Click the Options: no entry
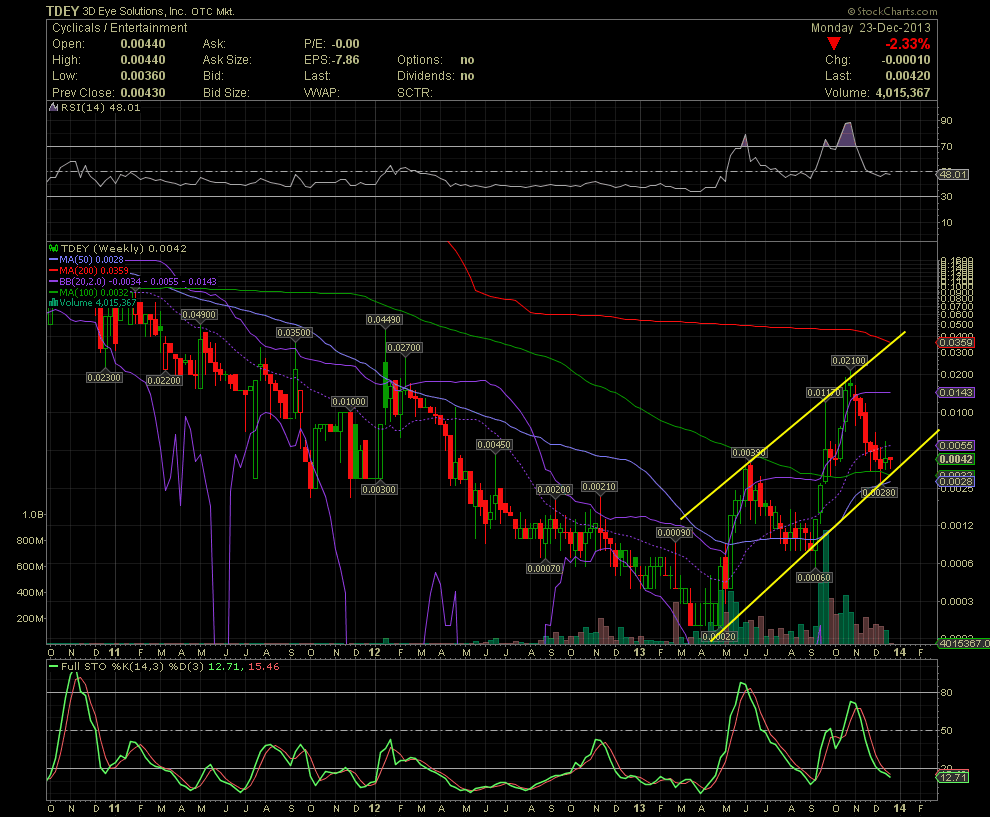Screen dimensions: 990x817 436,60
